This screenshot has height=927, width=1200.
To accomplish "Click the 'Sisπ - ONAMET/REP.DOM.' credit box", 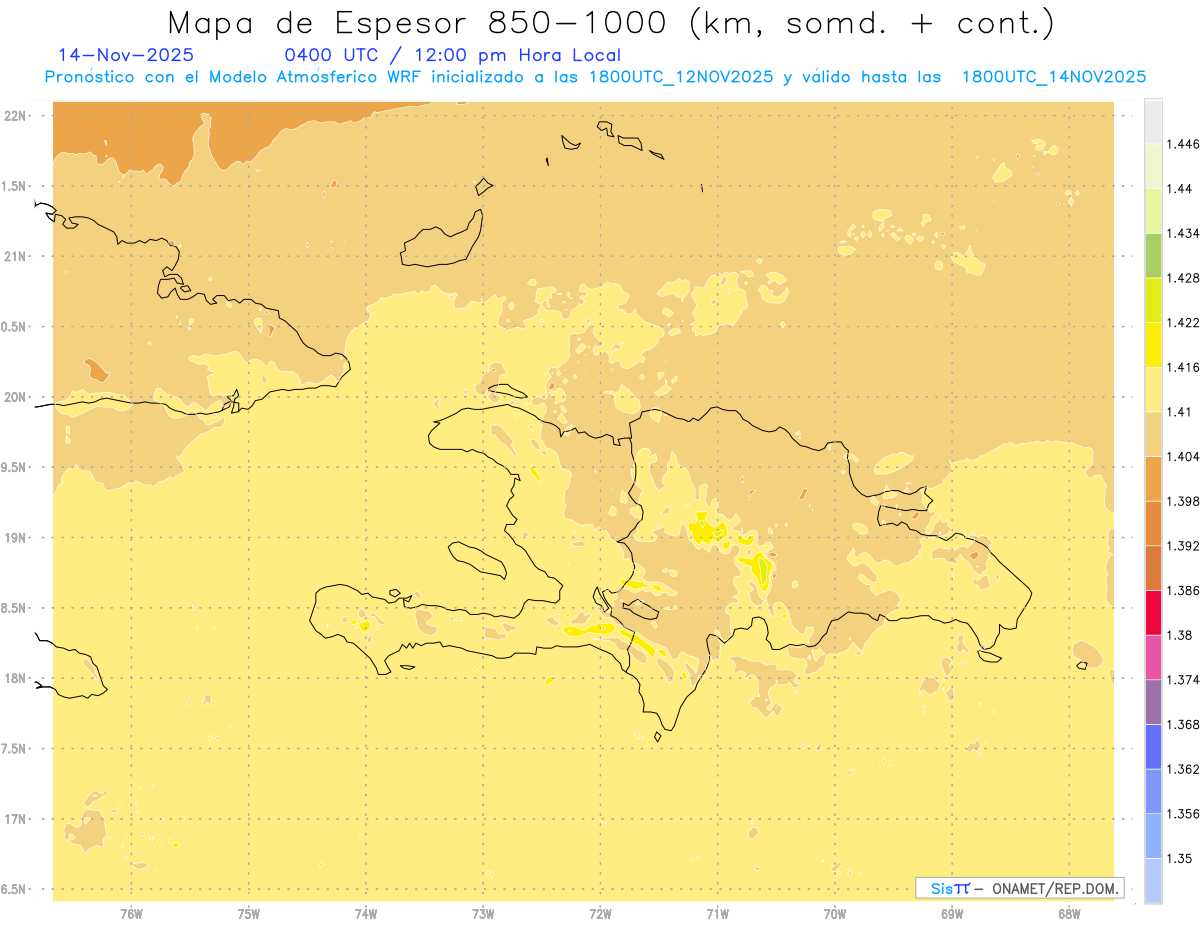I will pos(1020,888).
